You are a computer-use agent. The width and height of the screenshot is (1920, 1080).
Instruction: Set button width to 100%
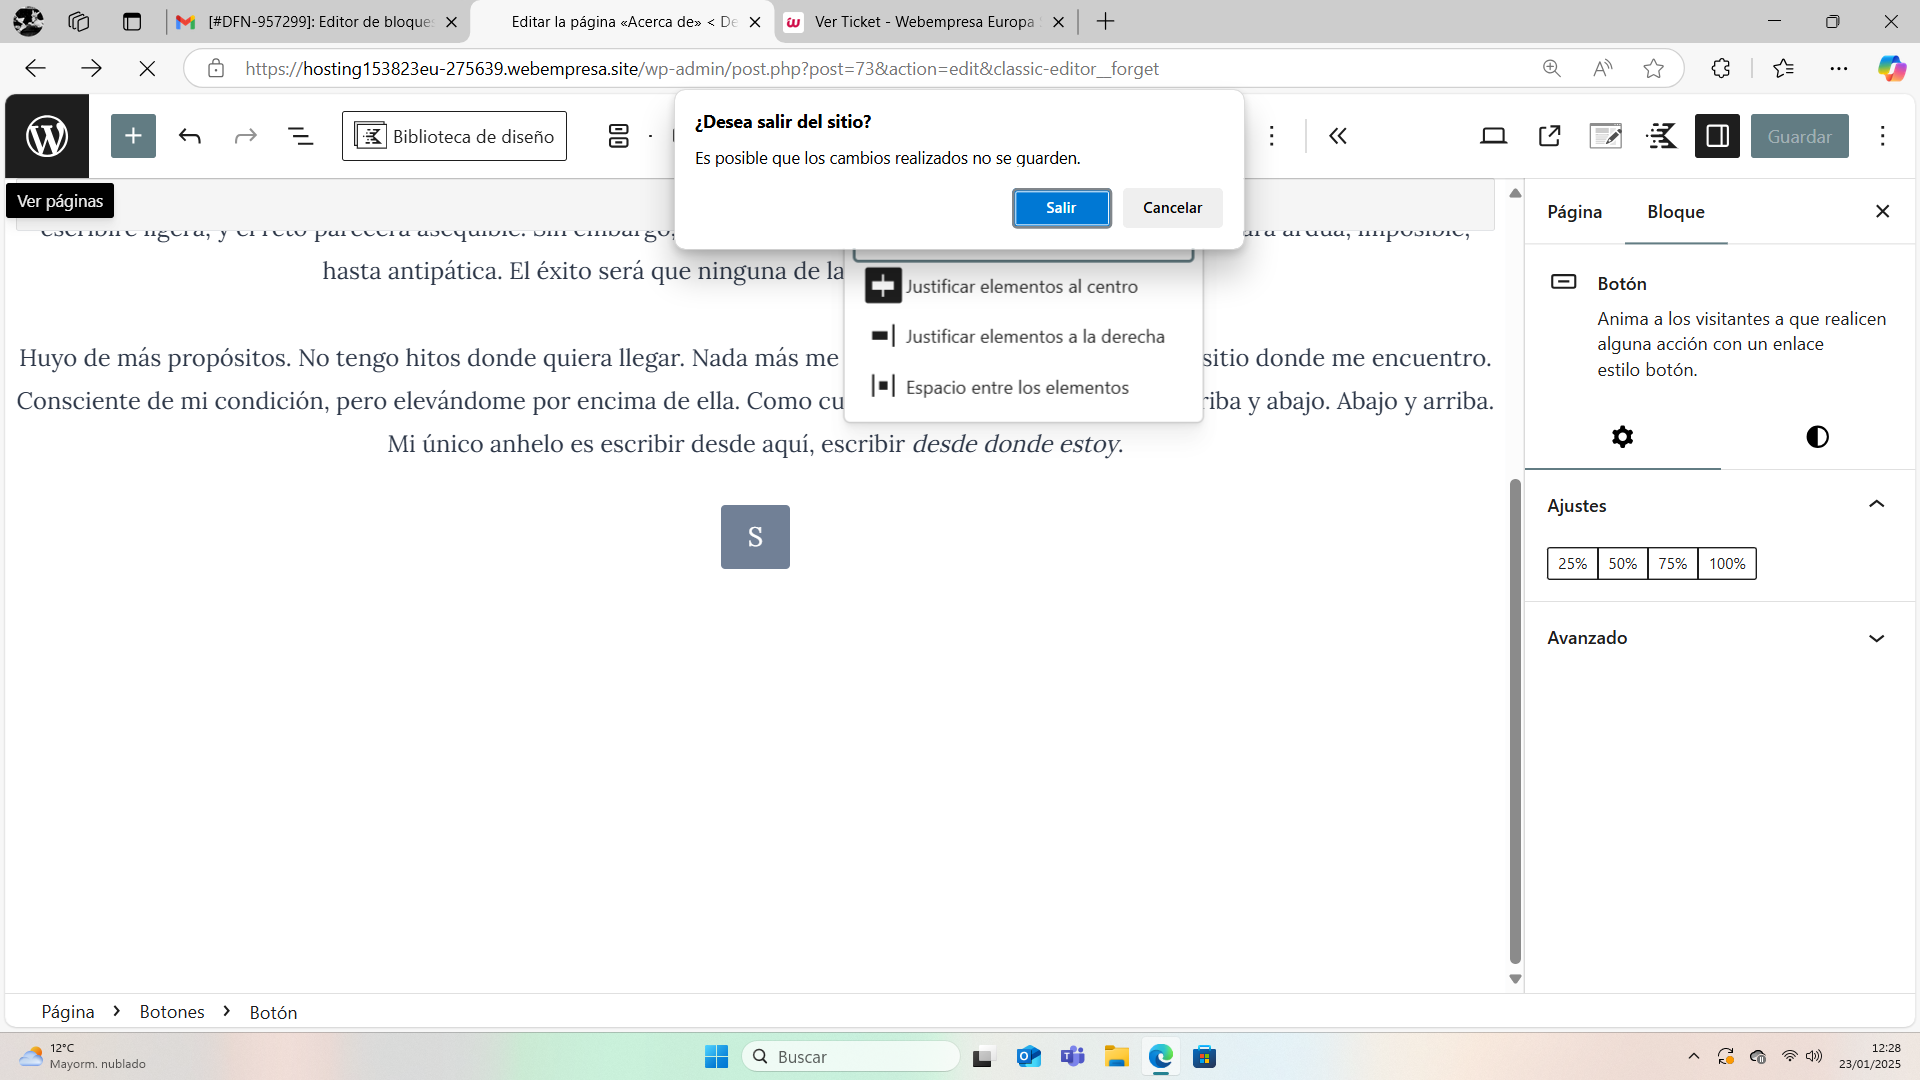coord(1727,564)
